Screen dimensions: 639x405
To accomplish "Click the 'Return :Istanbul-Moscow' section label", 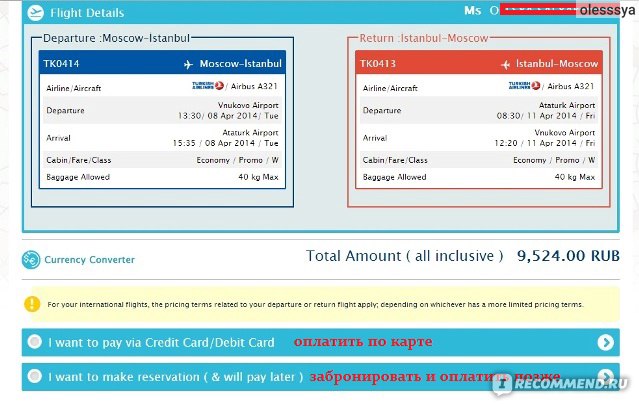I will [x=424, y=38].
